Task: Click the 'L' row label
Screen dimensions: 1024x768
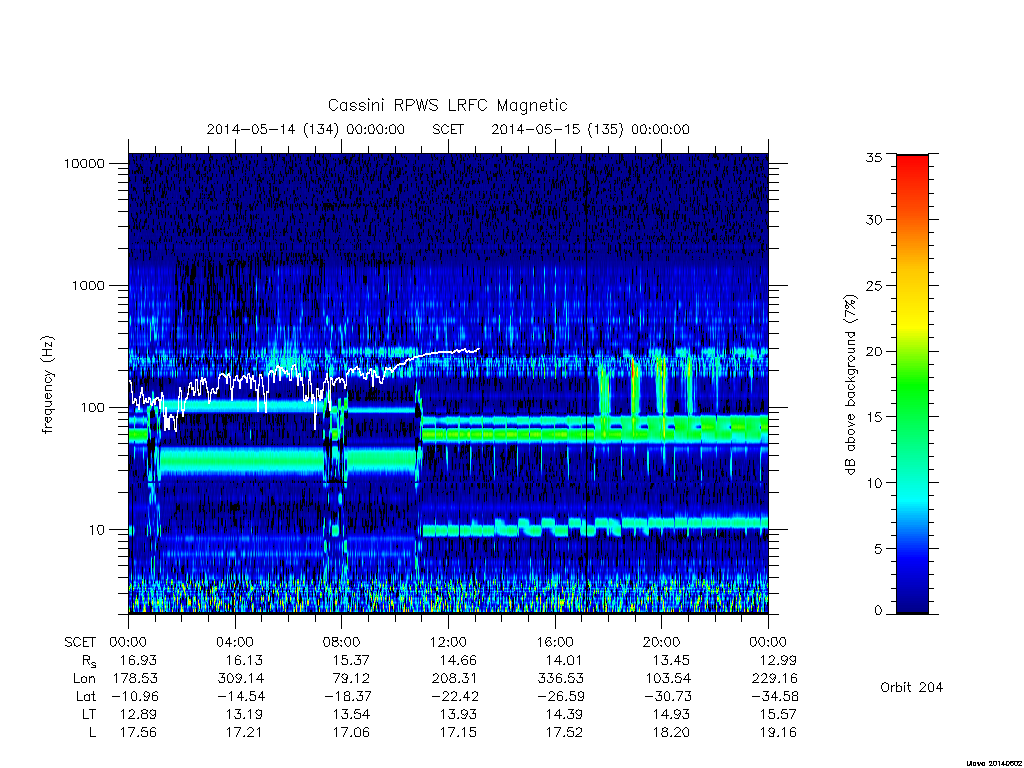Action: [x=92, y=733]
